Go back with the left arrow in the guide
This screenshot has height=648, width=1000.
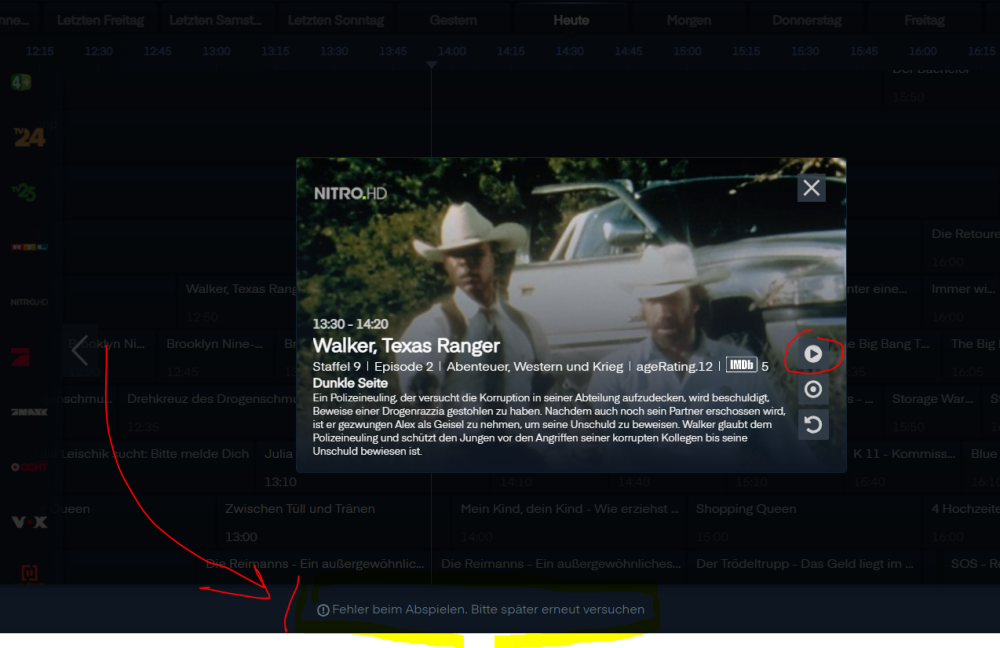80,351
